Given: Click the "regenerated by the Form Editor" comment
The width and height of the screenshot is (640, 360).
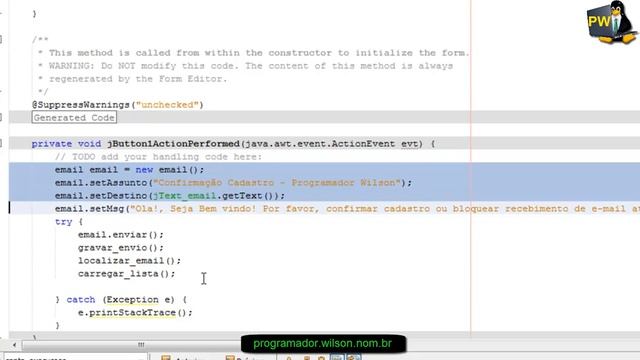Looking at the screenshot, I should click(x=133, y=79).
